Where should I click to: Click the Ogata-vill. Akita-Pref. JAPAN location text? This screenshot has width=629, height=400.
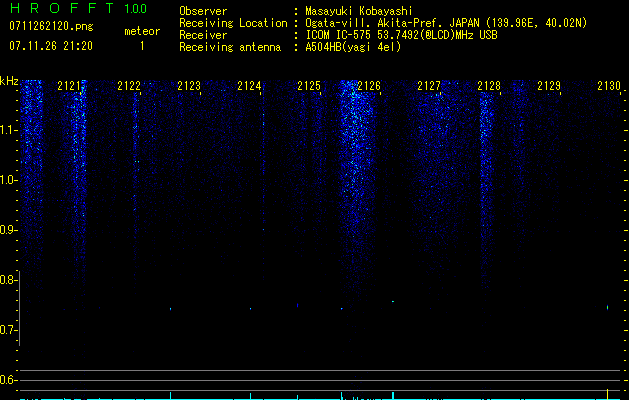click(x=446, y=23)
